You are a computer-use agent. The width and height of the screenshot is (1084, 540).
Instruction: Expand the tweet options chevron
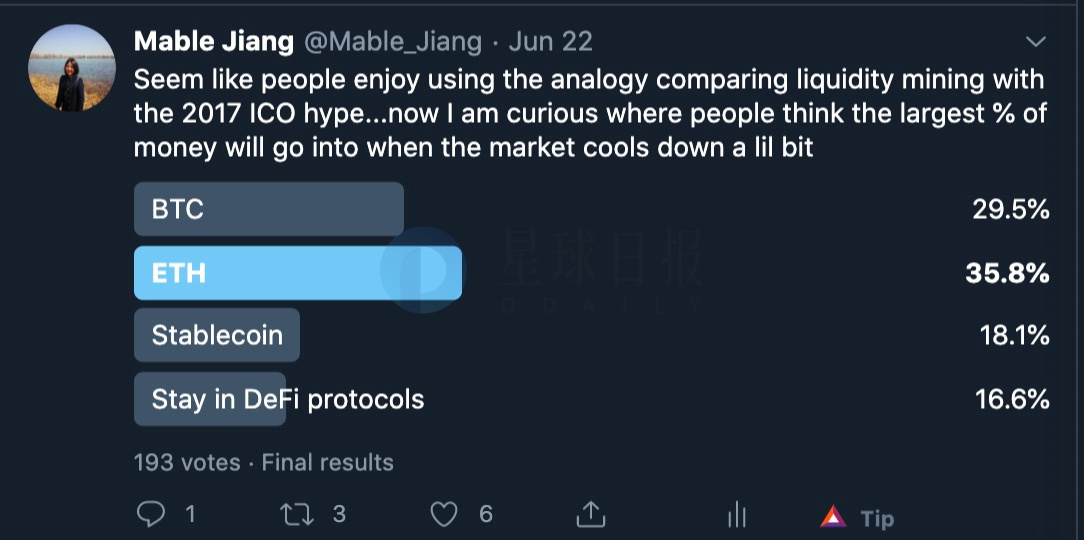coord(1036,42)
